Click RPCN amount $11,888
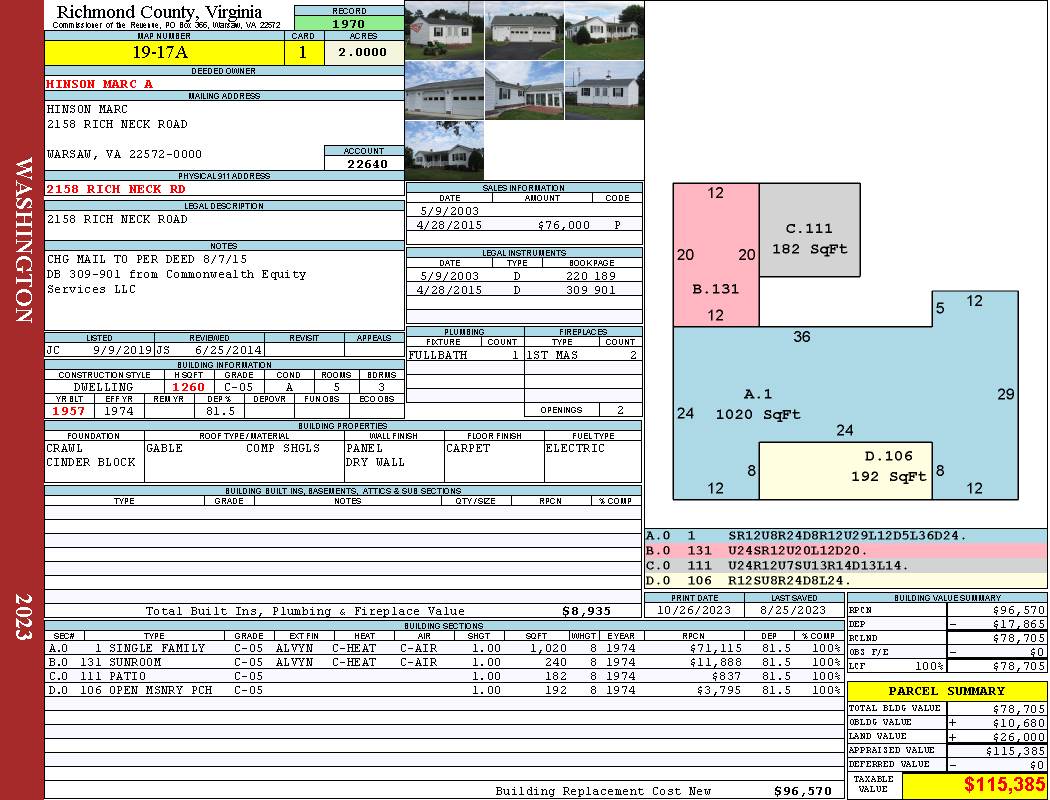 pos(715,662)
